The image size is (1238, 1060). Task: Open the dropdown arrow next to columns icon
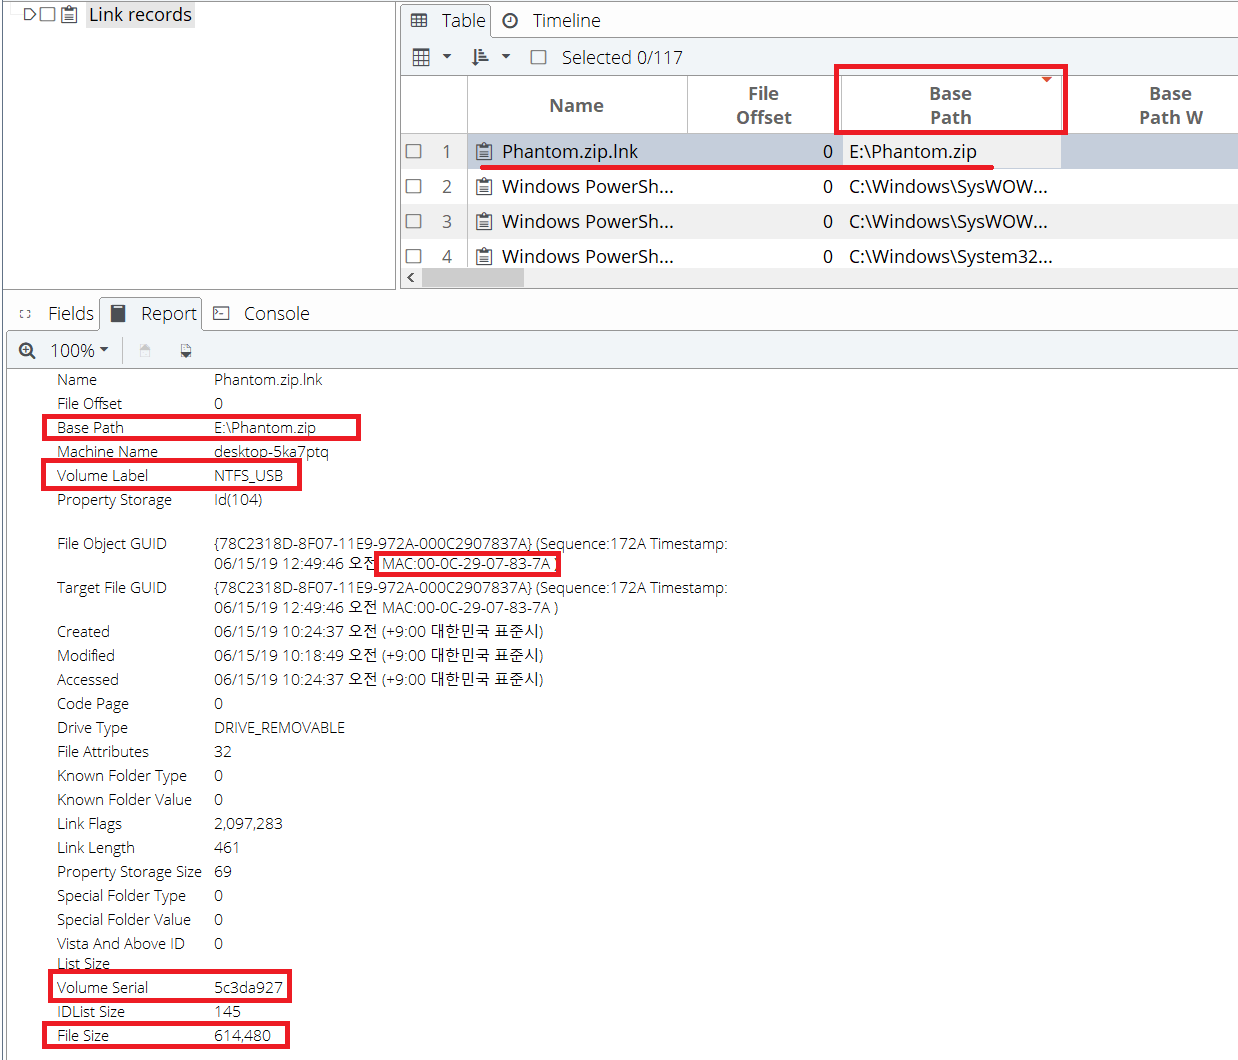coord(447,57)
